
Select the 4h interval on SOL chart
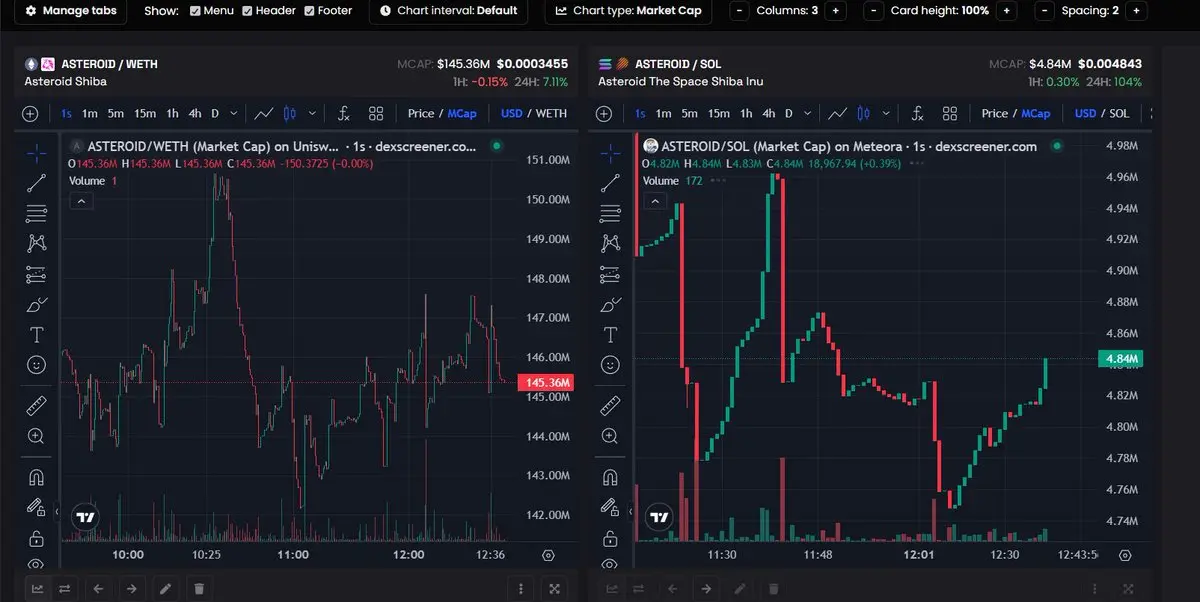[769, 114]
